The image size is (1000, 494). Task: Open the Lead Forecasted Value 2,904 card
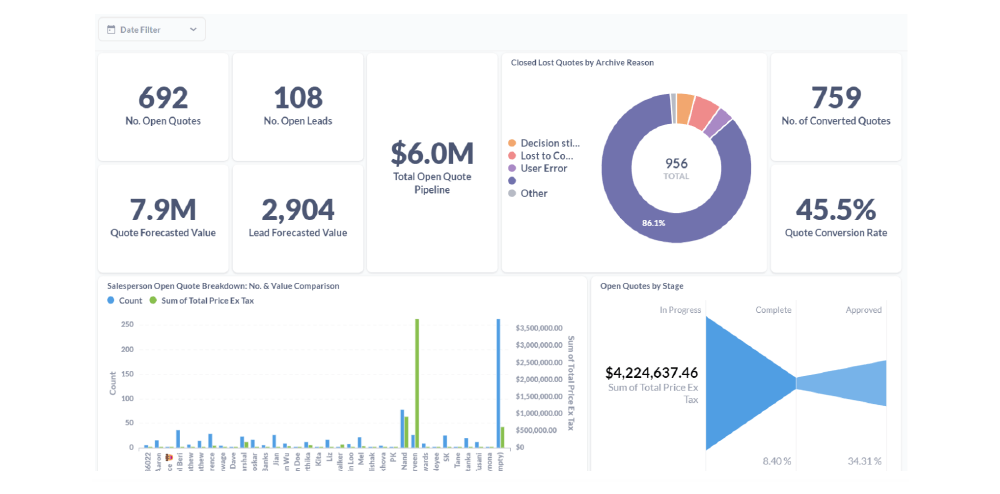tap(298, 218)
